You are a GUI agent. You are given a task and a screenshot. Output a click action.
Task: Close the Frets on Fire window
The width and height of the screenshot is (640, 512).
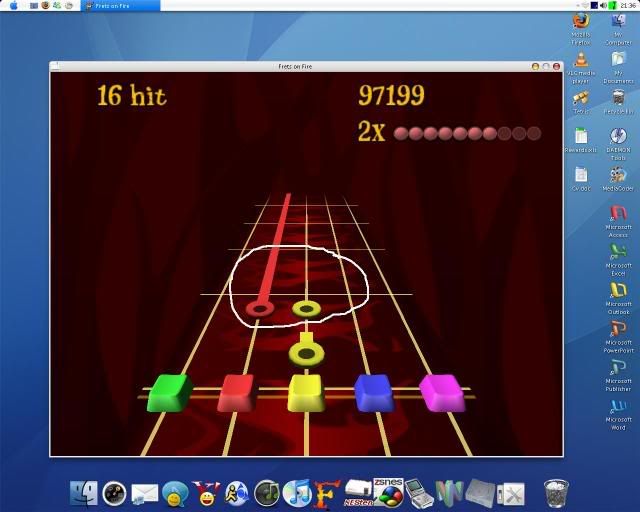[556, 67]
